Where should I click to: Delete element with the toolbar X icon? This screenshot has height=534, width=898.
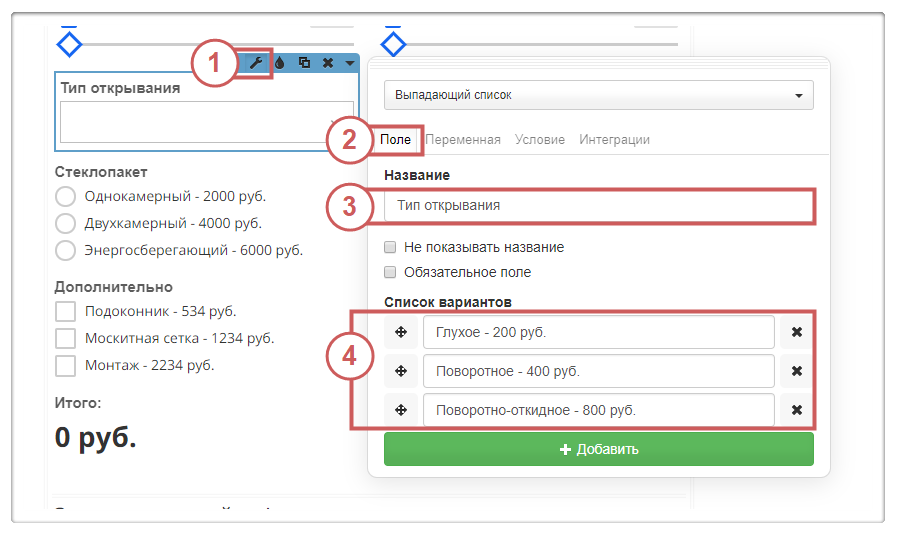click(327, 63)
